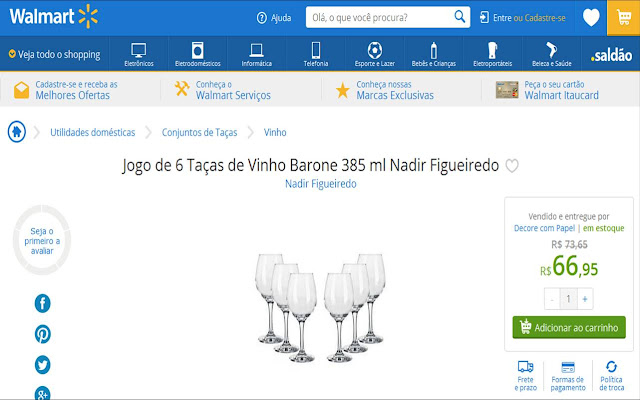The width and height of the screenshot is (640, 400).
Task: Click the Nadir Figueiredo brand link
Action: [320, 184]
